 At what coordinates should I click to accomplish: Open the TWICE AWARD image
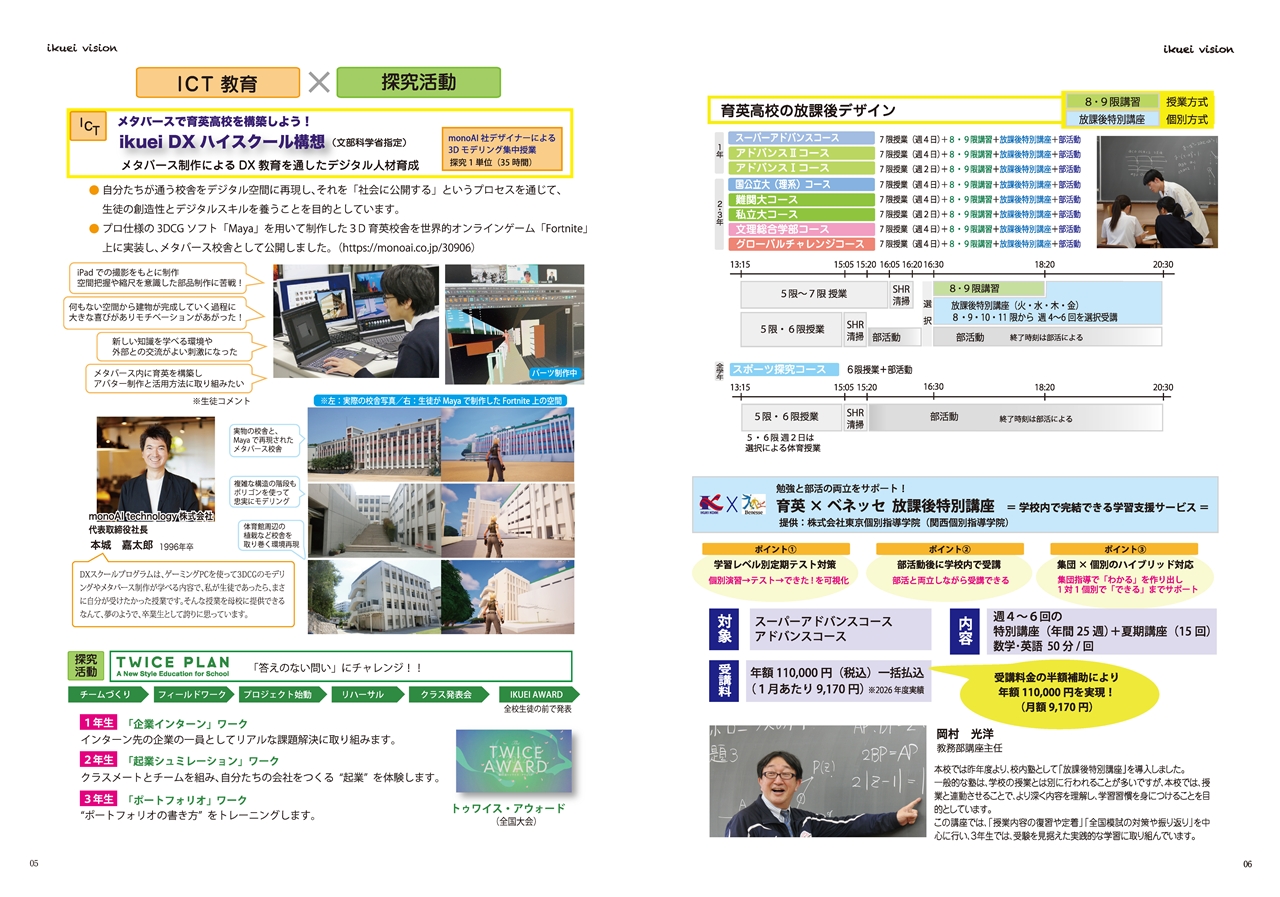pyautogui.click(x=514, y=762)
